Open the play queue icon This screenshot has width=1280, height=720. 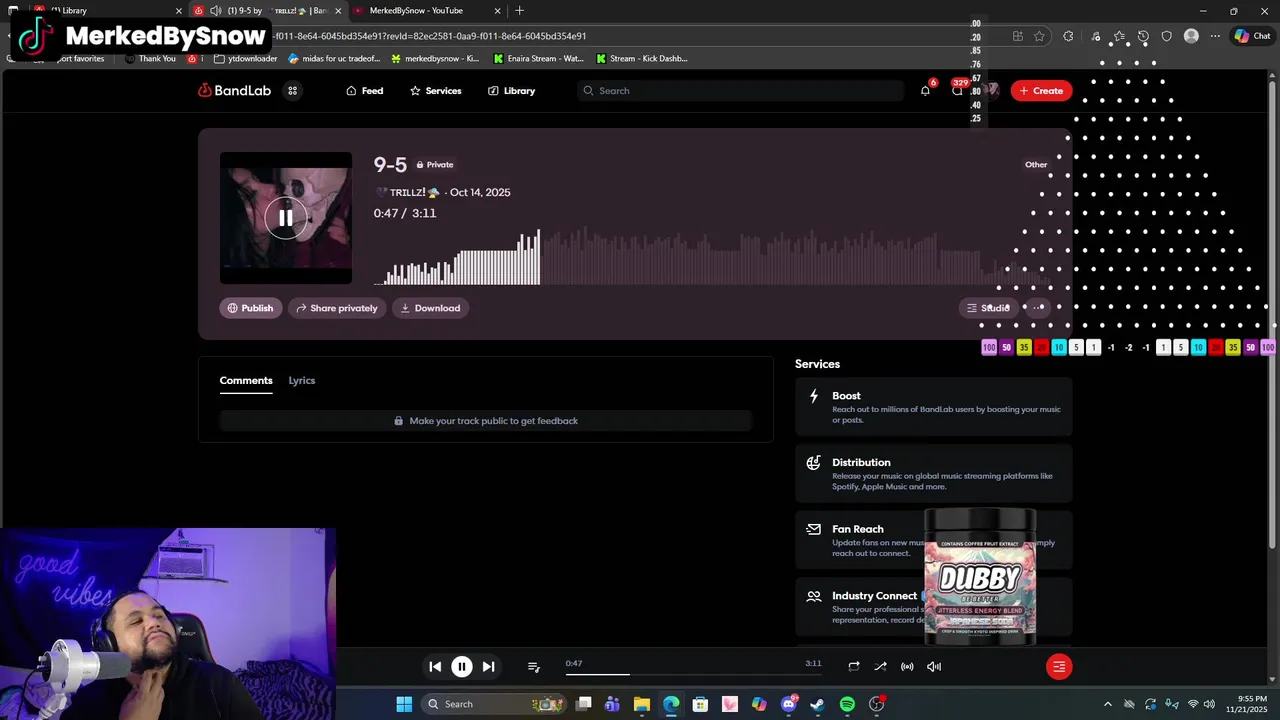click(x=534, y=666)
